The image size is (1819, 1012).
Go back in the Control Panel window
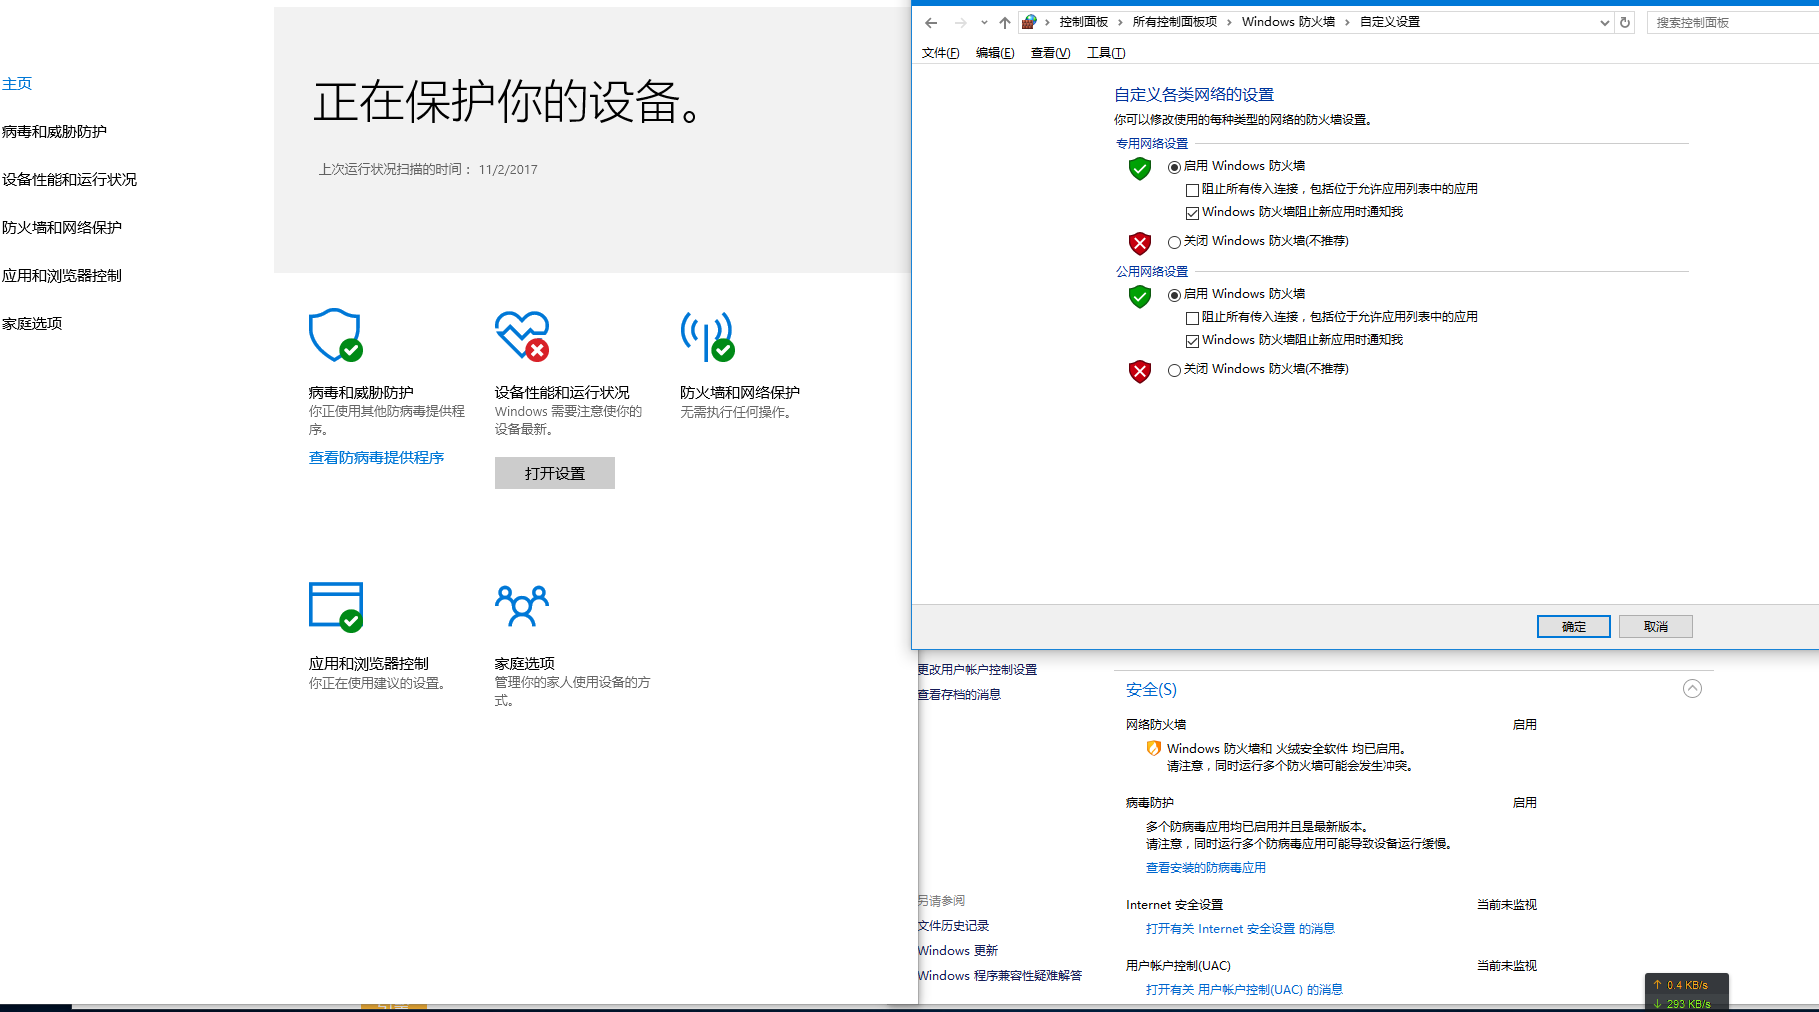coord(931,23)
